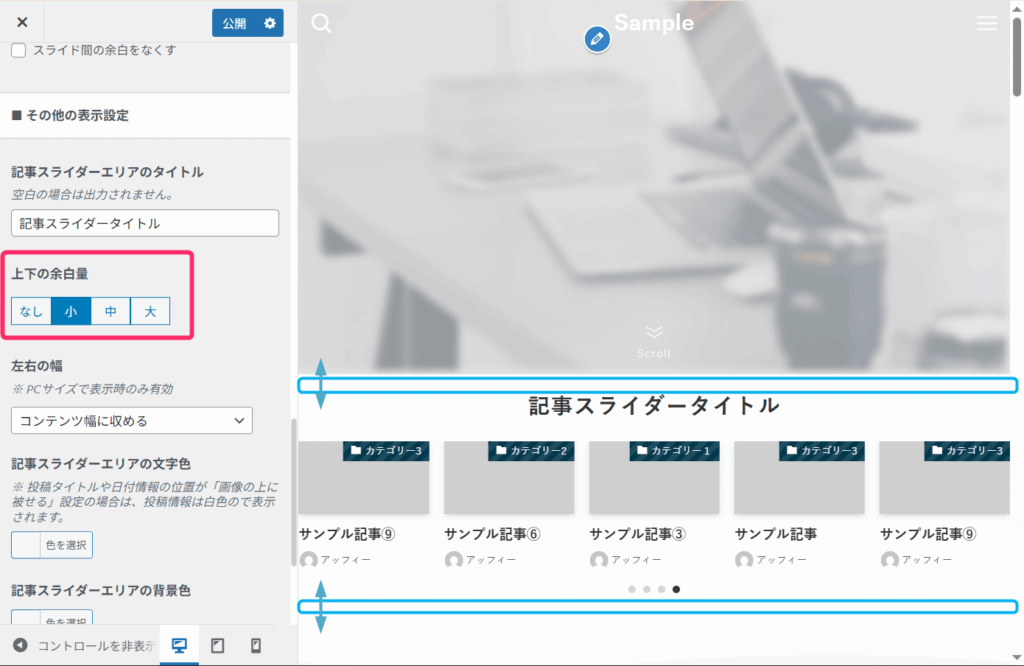The width and height of the screenshot is (1024, 666).
Task: Open the サンプル記事⑥ thumbnail
Action: (x=509, y=477)
